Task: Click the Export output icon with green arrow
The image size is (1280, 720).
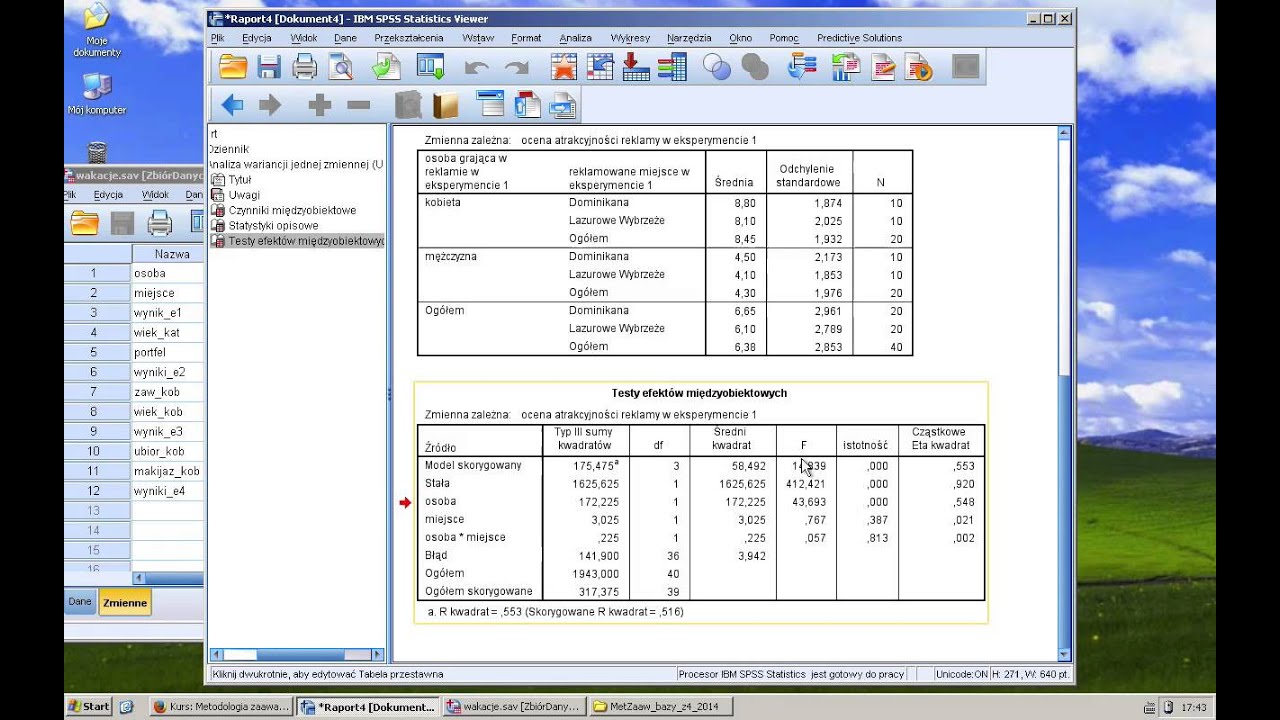Action: tap(386, 67)
